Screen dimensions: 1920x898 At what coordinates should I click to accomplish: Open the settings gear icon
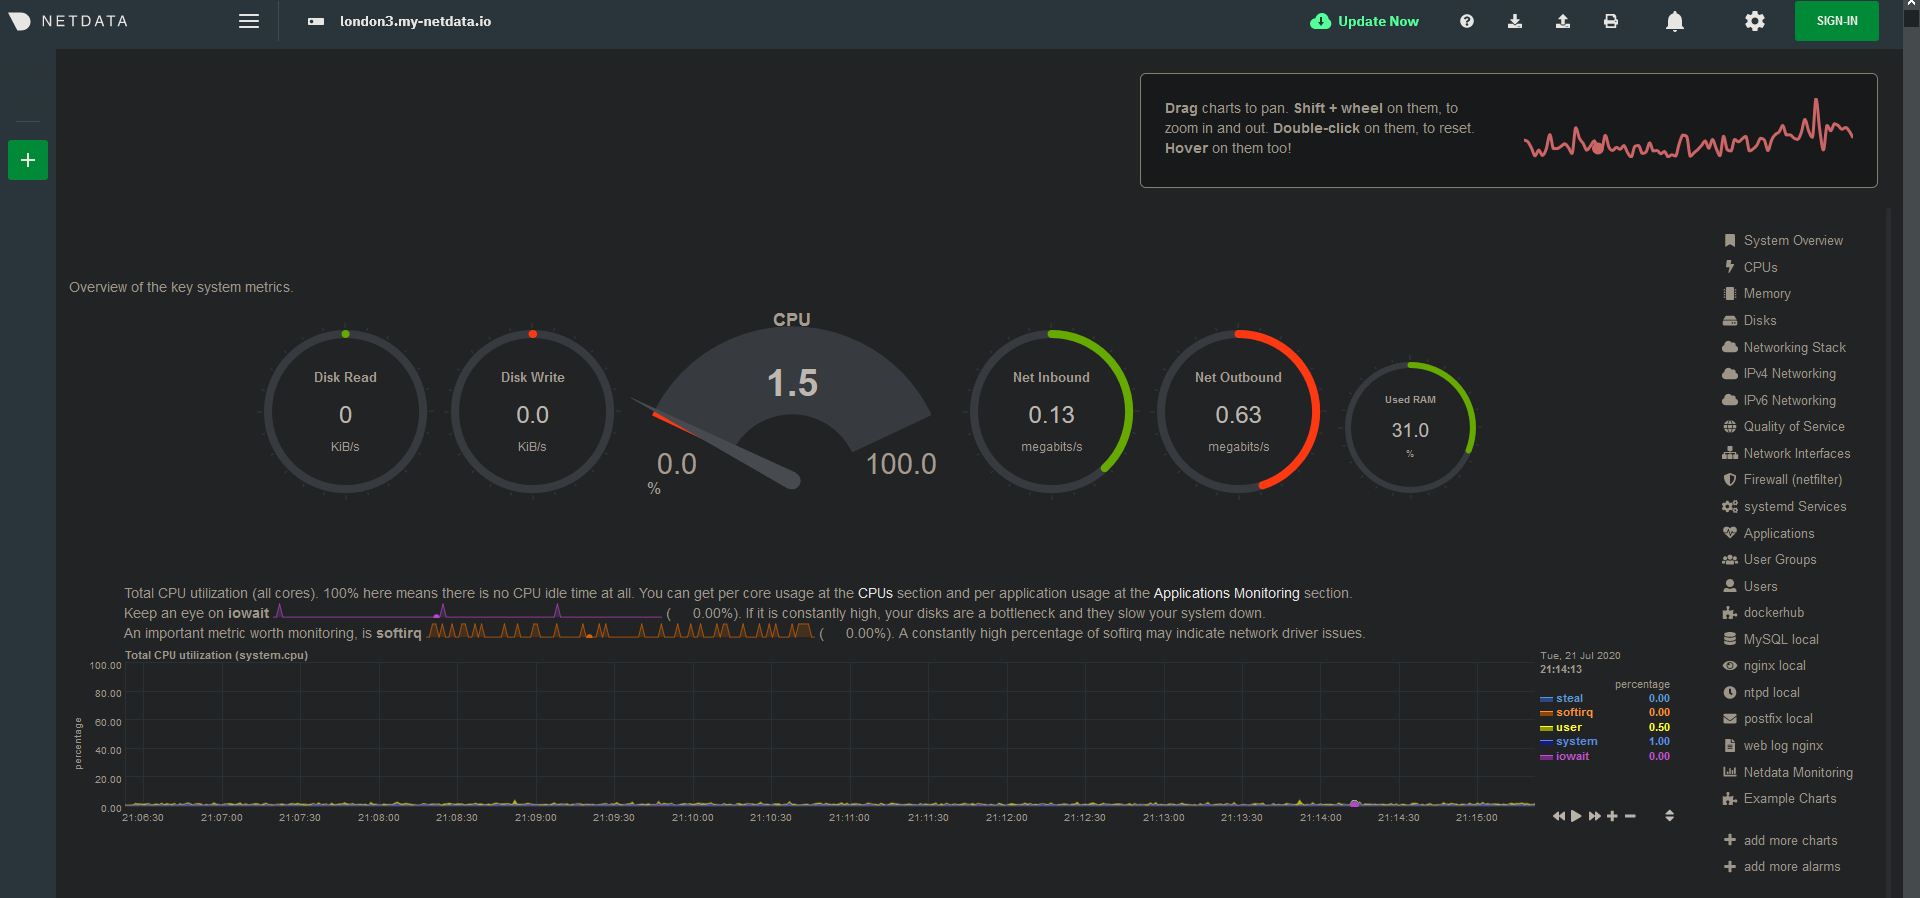pyautogui.click(x=1755, y=21)
